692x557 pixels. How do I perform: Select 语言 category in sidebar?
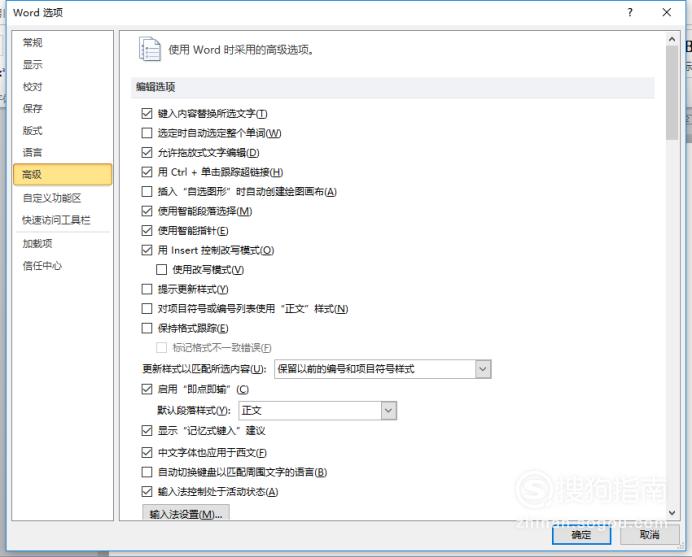(62, 152)
